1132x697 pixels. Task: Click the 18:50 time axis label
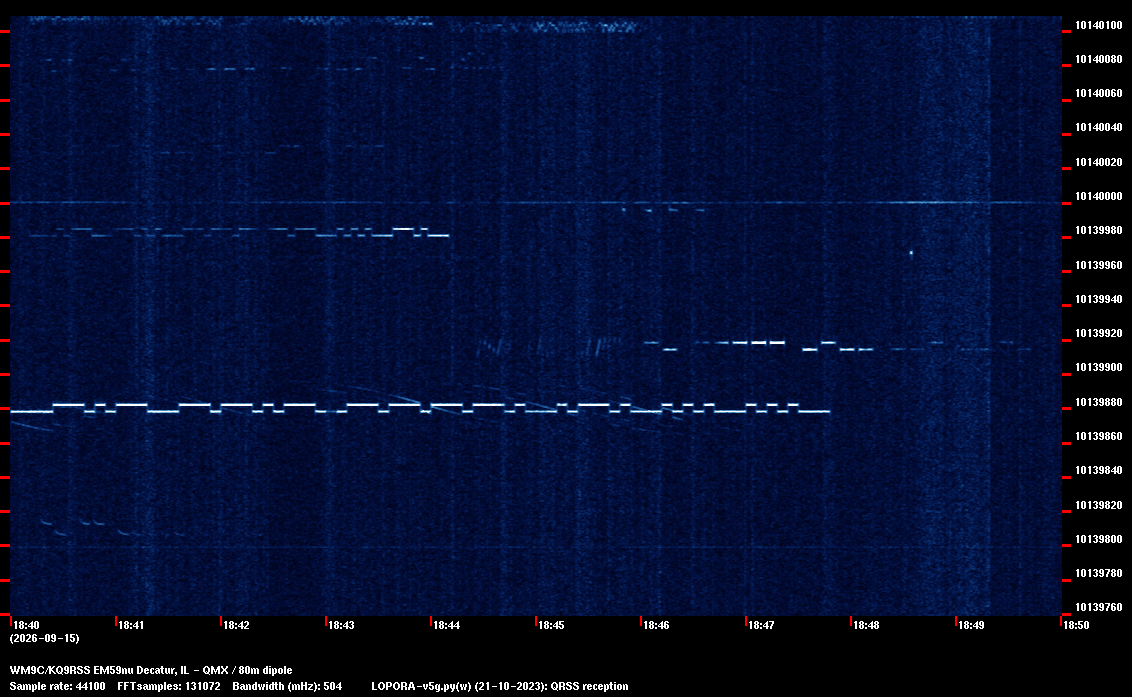click(1076, 625)
